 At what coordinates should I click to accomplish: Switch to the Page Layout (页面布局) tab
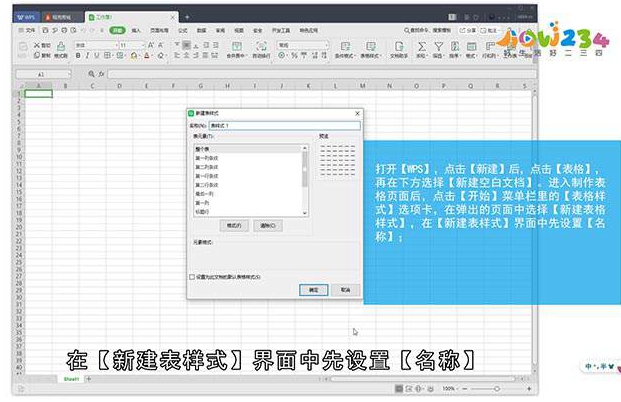point(159,30)
